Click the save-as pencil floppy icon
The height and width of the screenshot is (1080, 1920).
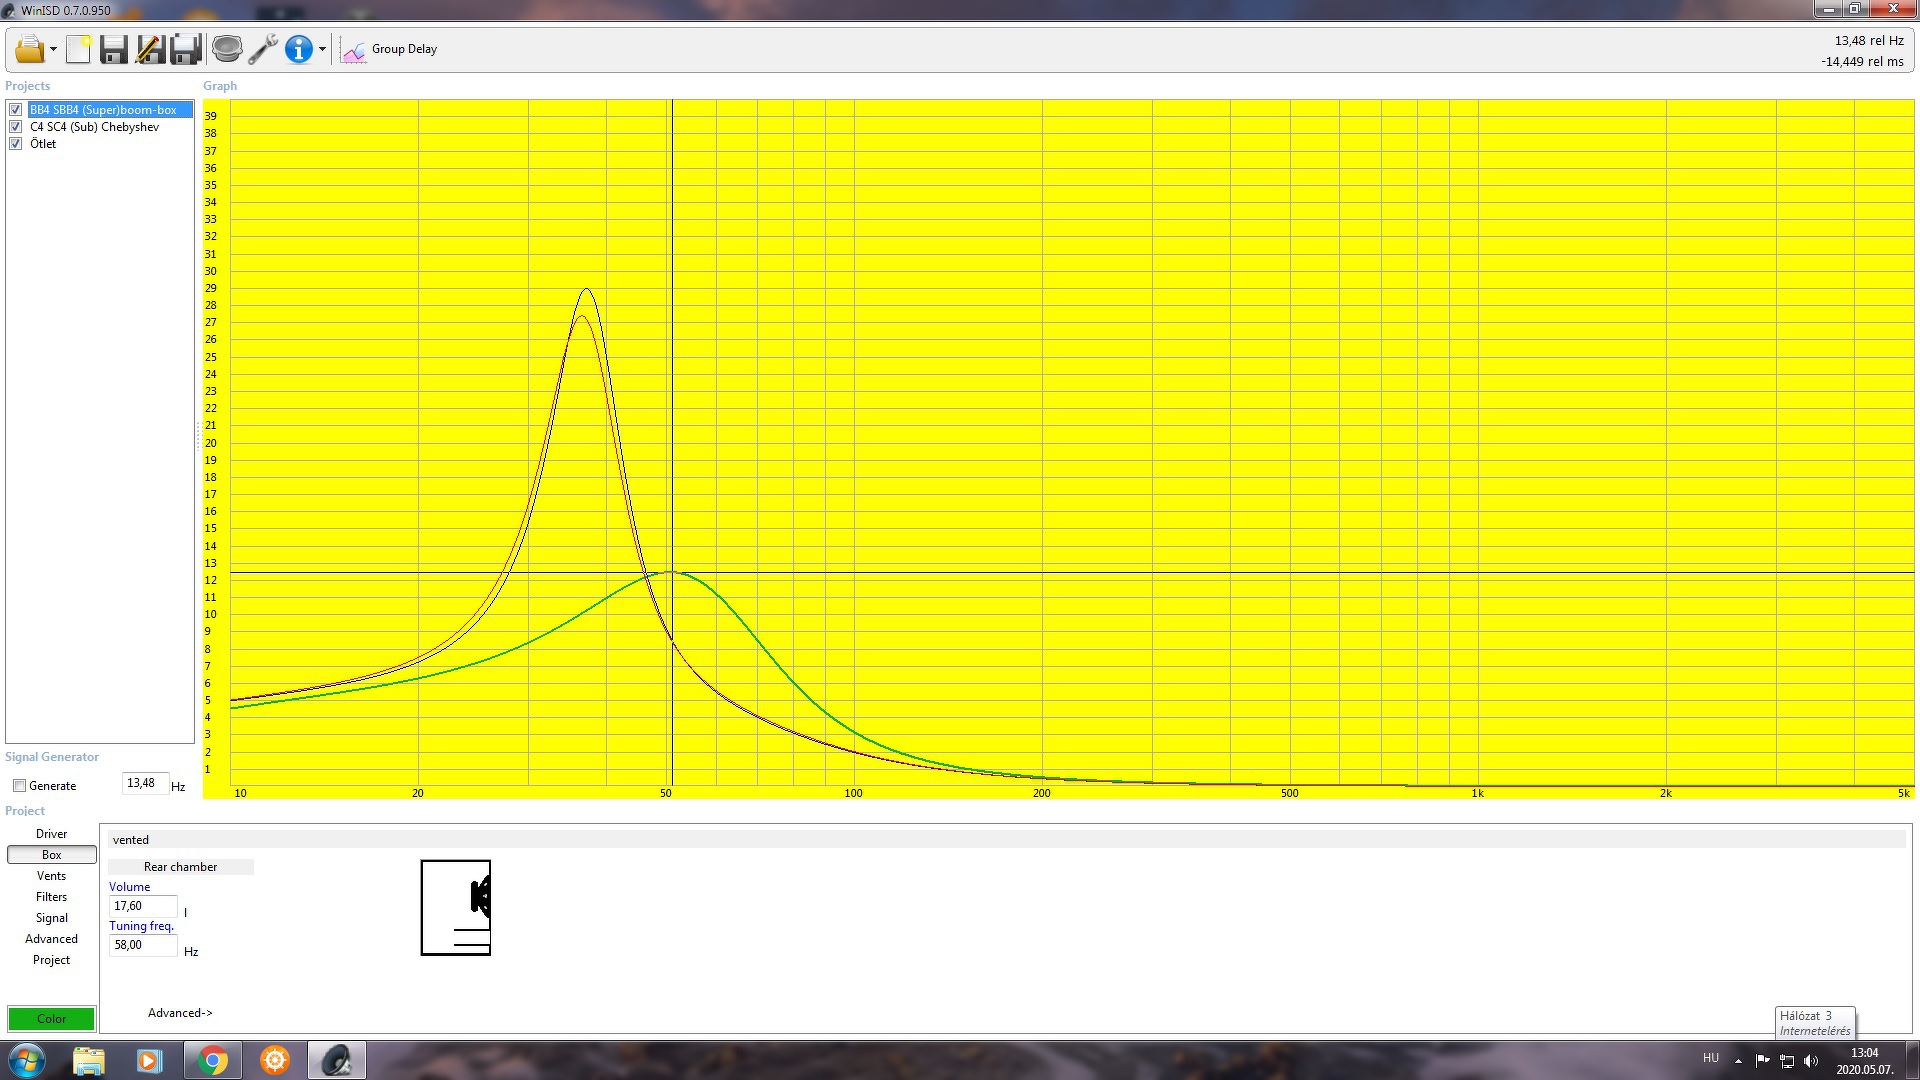point(150,49)
